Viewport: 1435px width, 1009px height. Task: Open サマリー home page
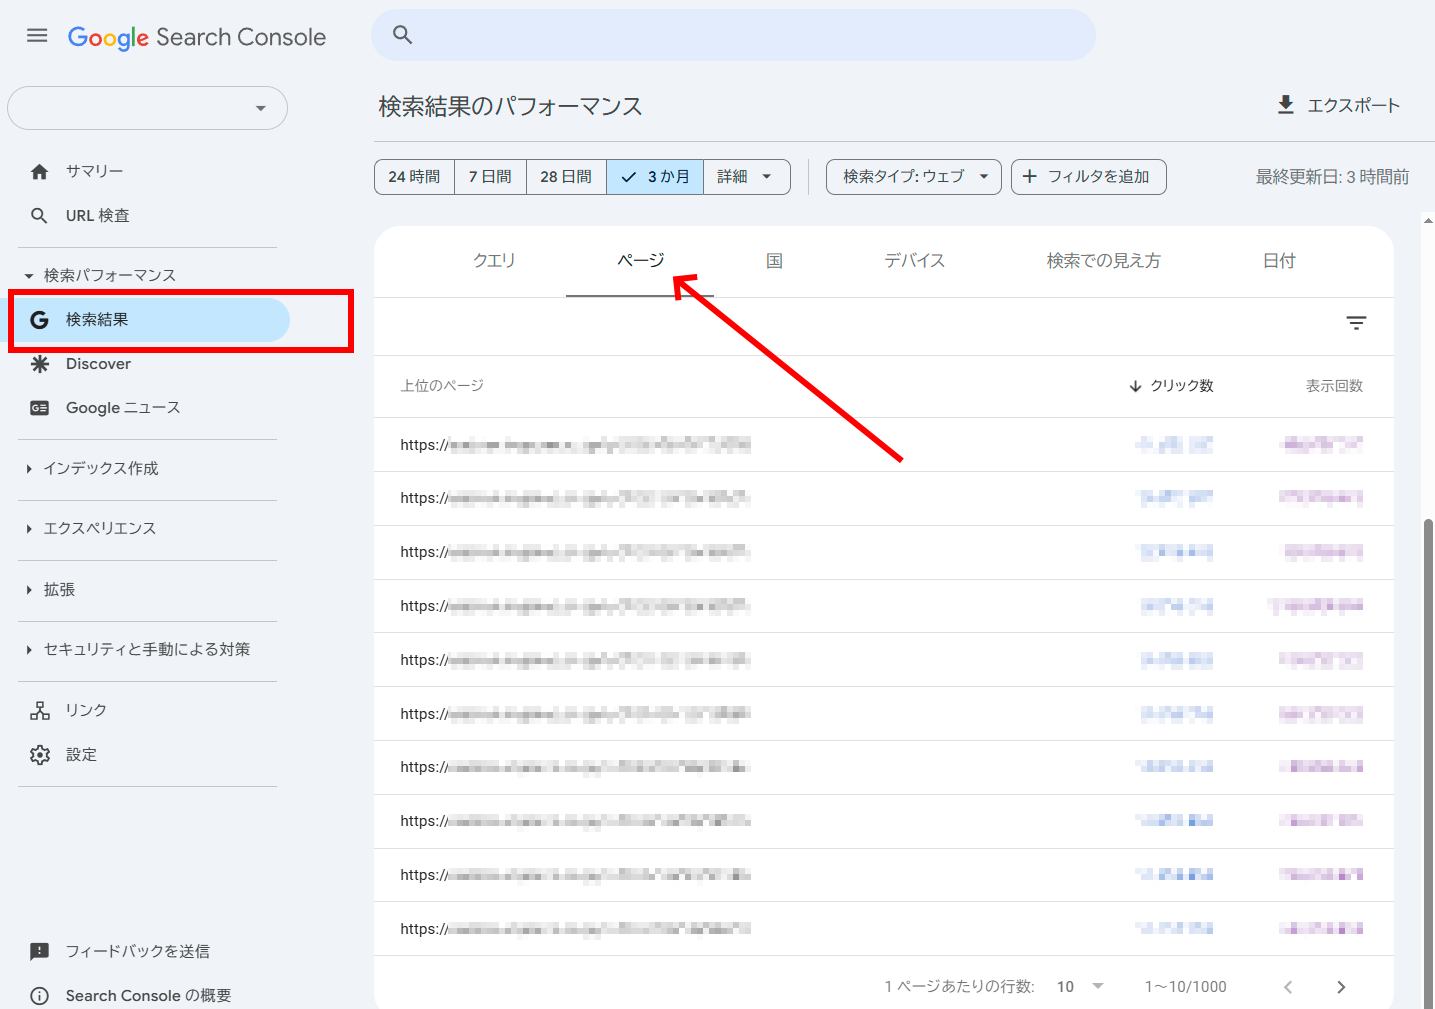94,171
